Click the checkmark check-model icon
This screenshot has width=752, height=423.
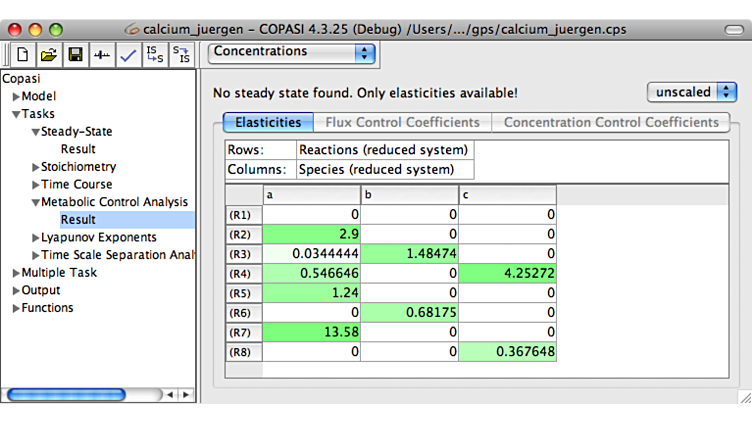click(x=127, y=55)
